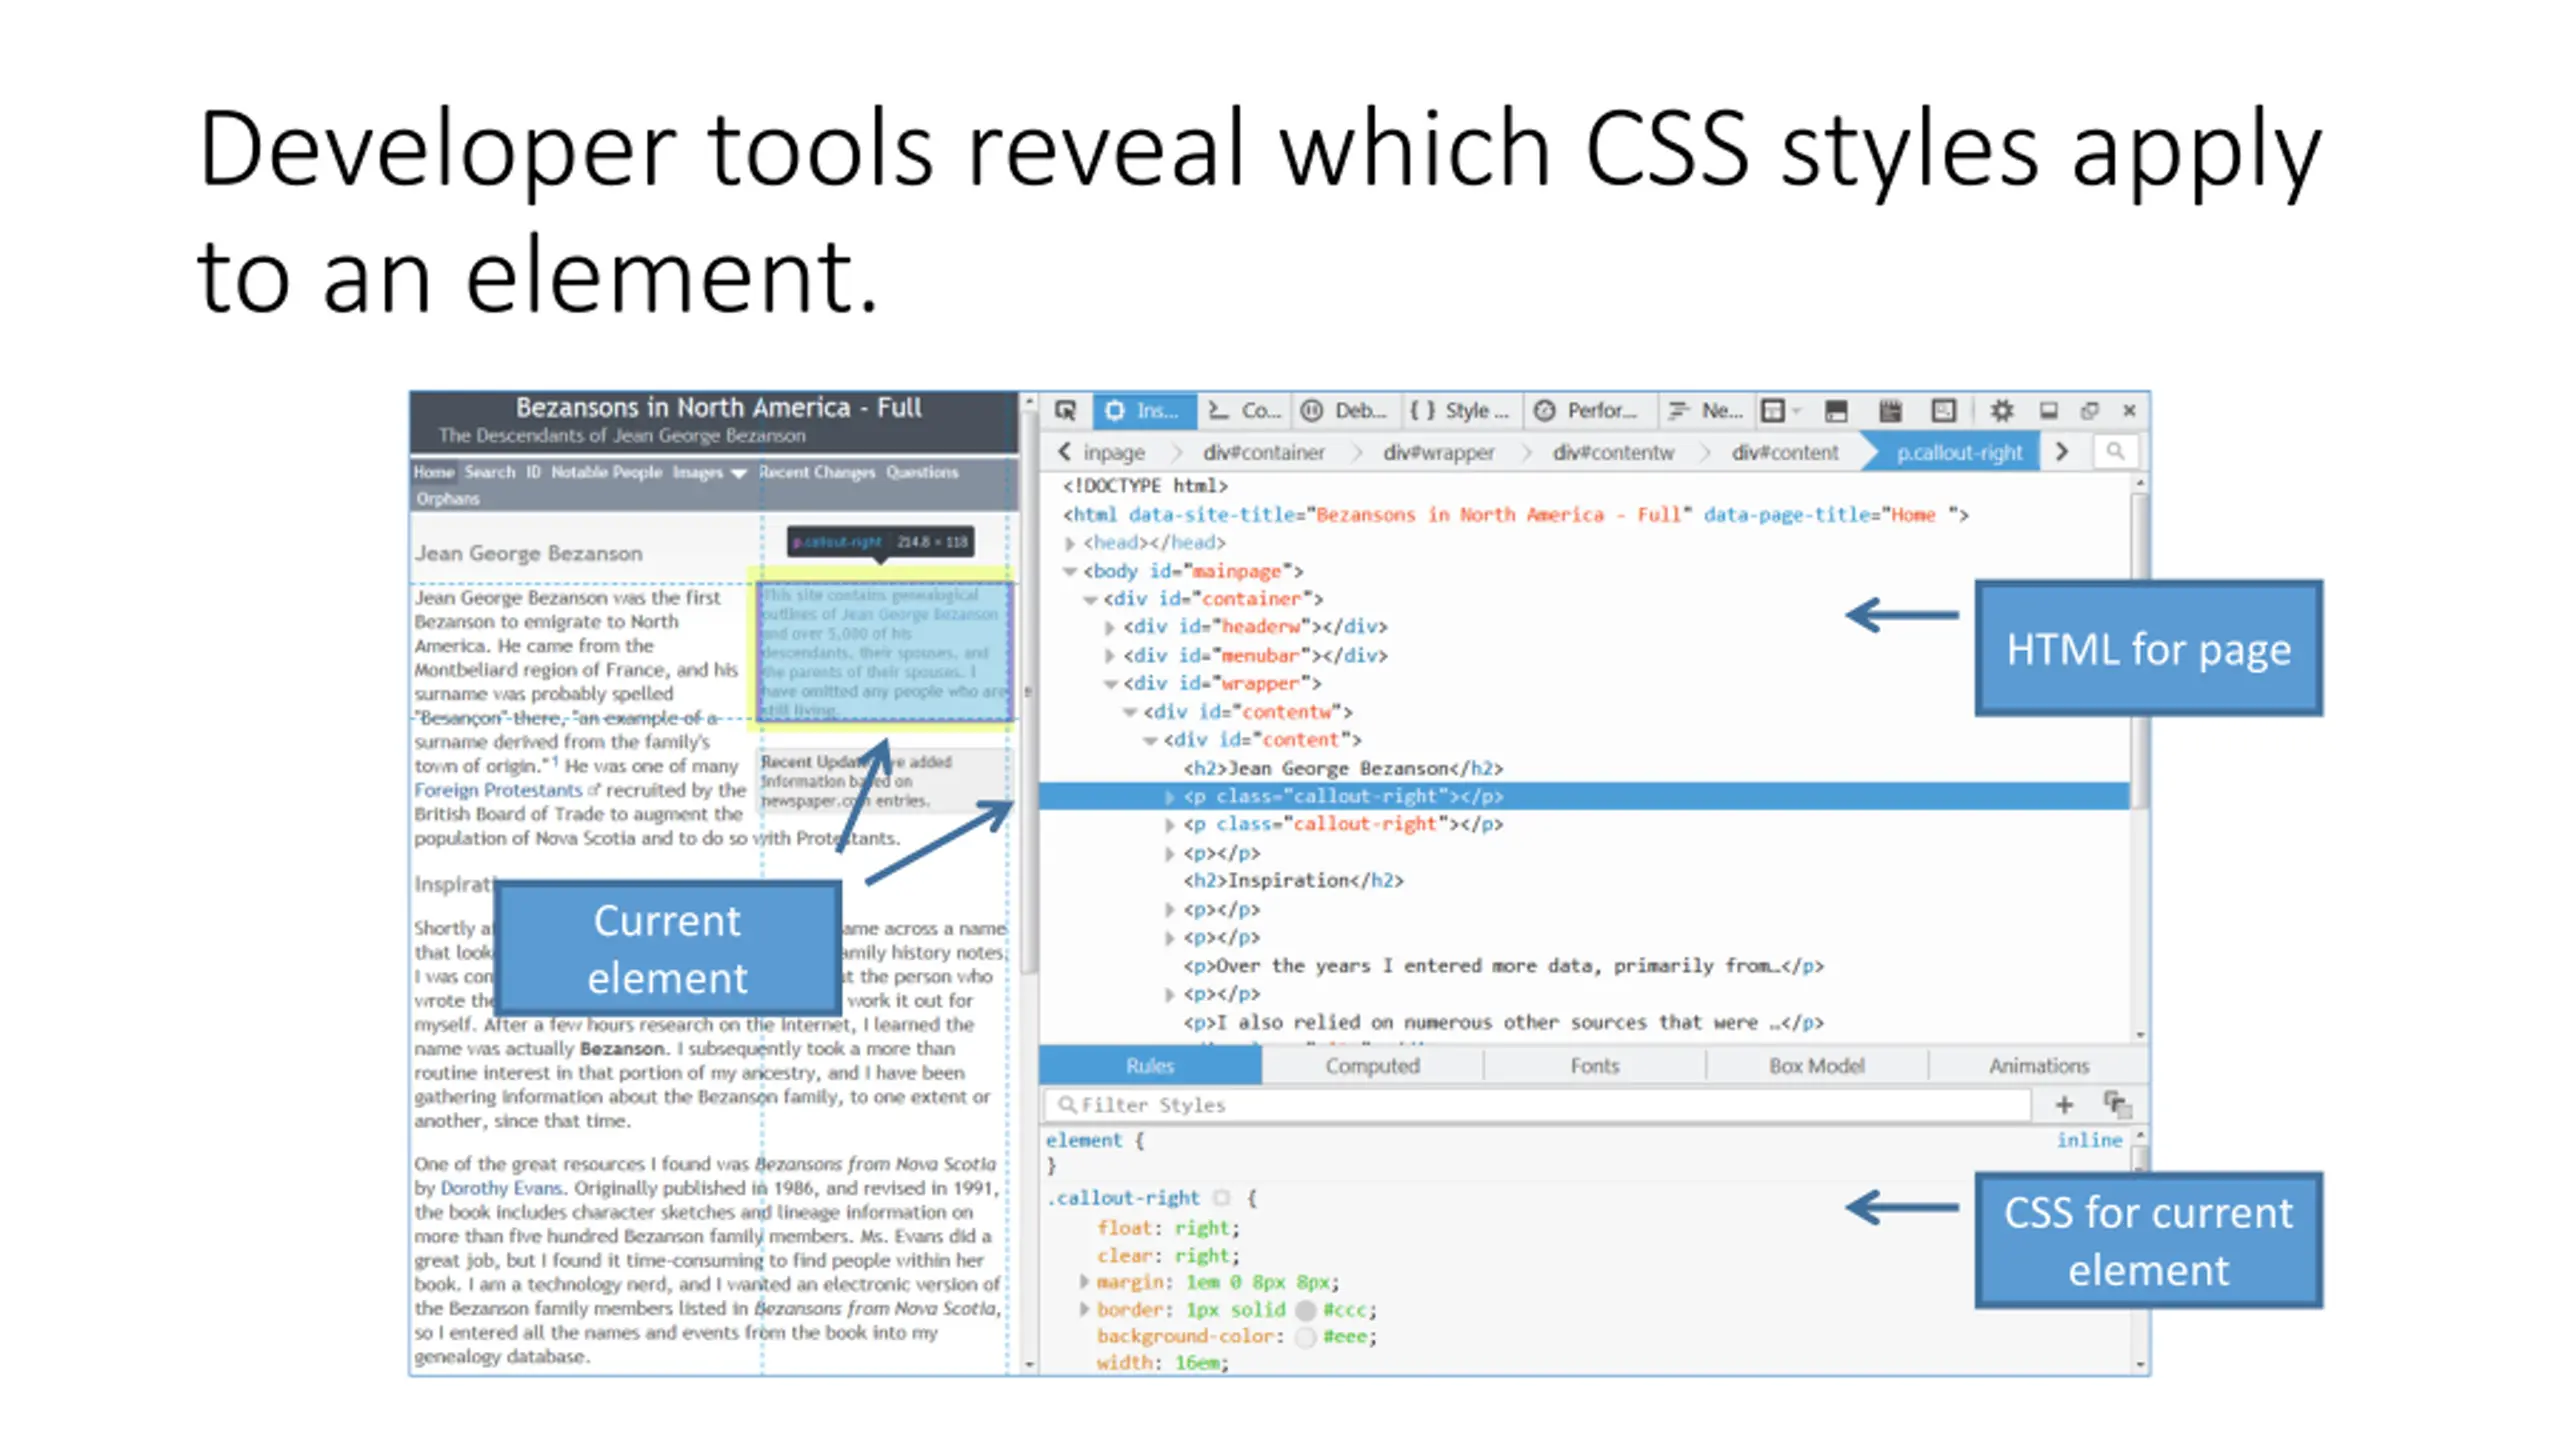Viewport: 2560px width, 1440px height.
Task: Select the DOCTYPE html line
Action: [1145, 486]
